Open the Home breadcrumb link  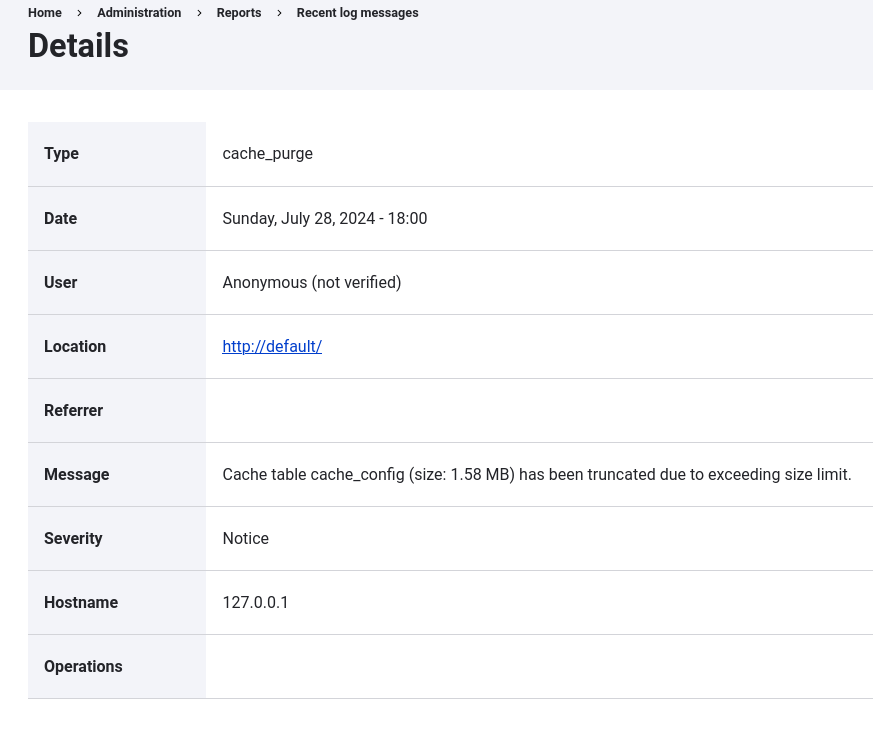point(45,13)
